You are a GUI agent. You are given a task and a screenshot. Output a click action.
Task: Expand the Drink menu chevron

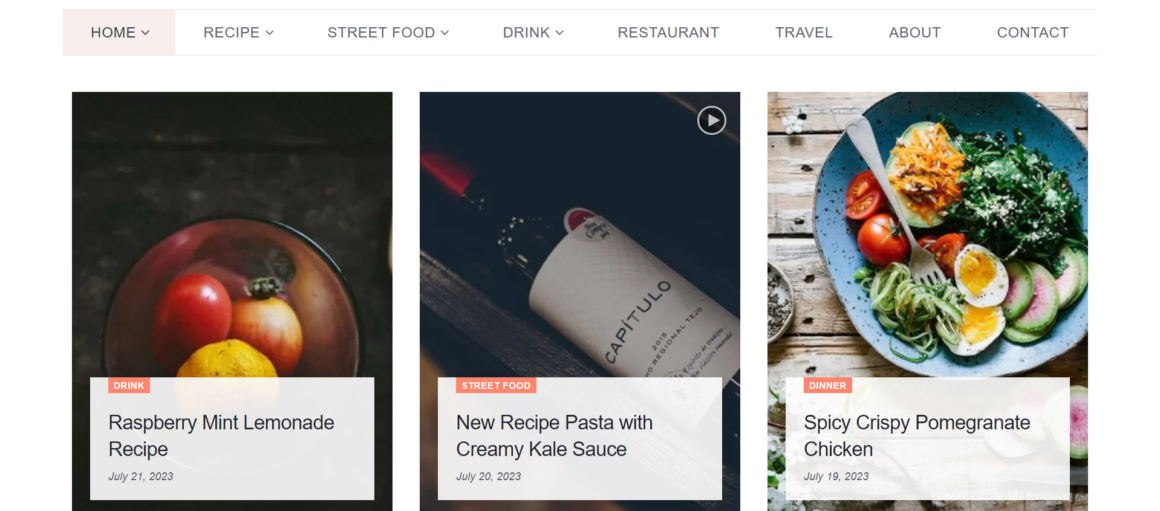click(560, 33)
